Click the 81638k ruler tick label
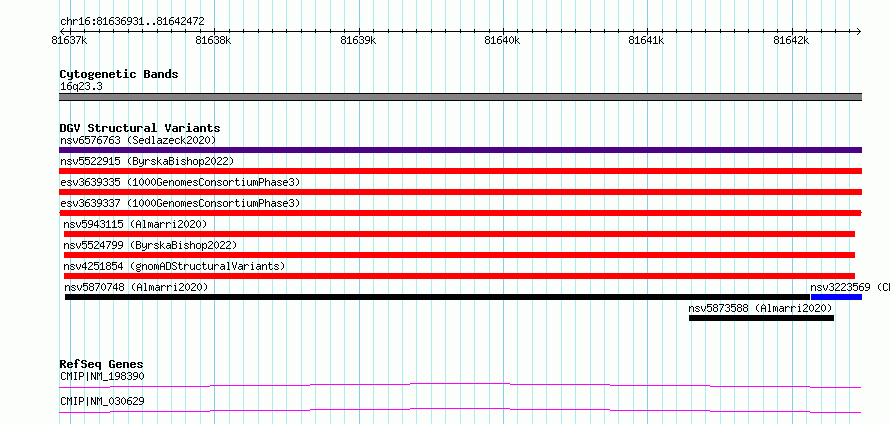The width and height of the screenshot is (890, 424). (213, 41)
